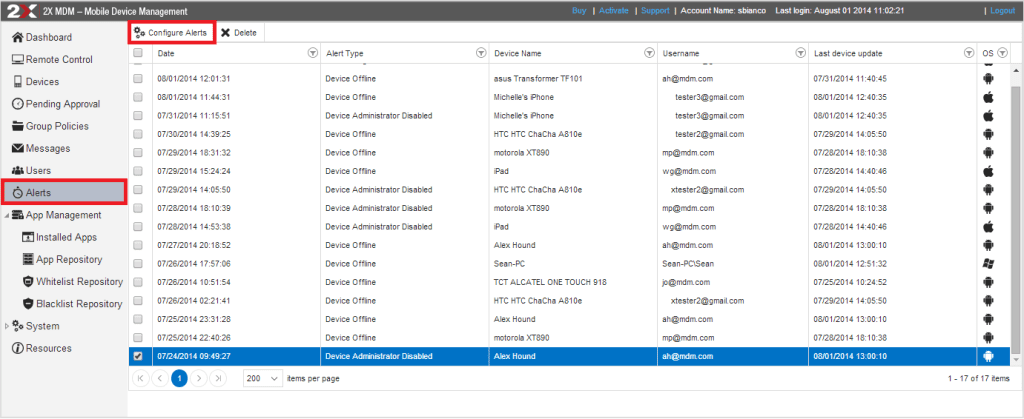Click Windows icon in Sean-PC row
Screen dimensions: 1024x419
pos(988,264)
